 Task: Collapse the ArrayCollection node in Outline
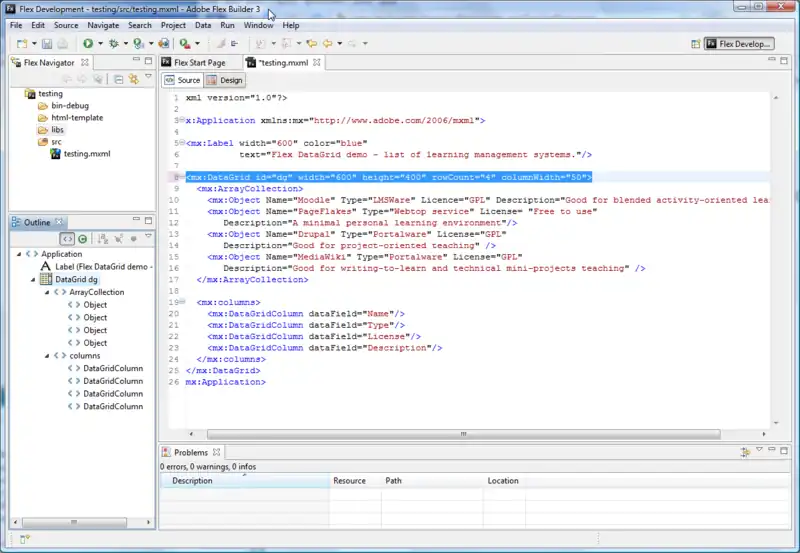[x=46, y=292]
